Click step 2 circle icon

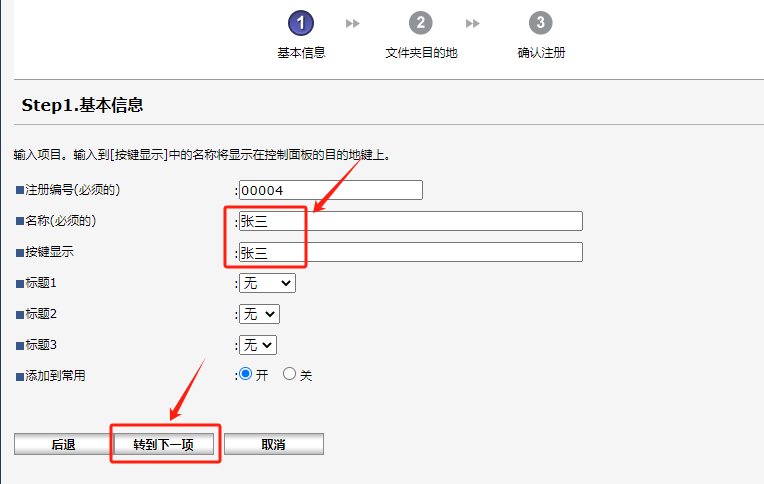pos(421,23)
